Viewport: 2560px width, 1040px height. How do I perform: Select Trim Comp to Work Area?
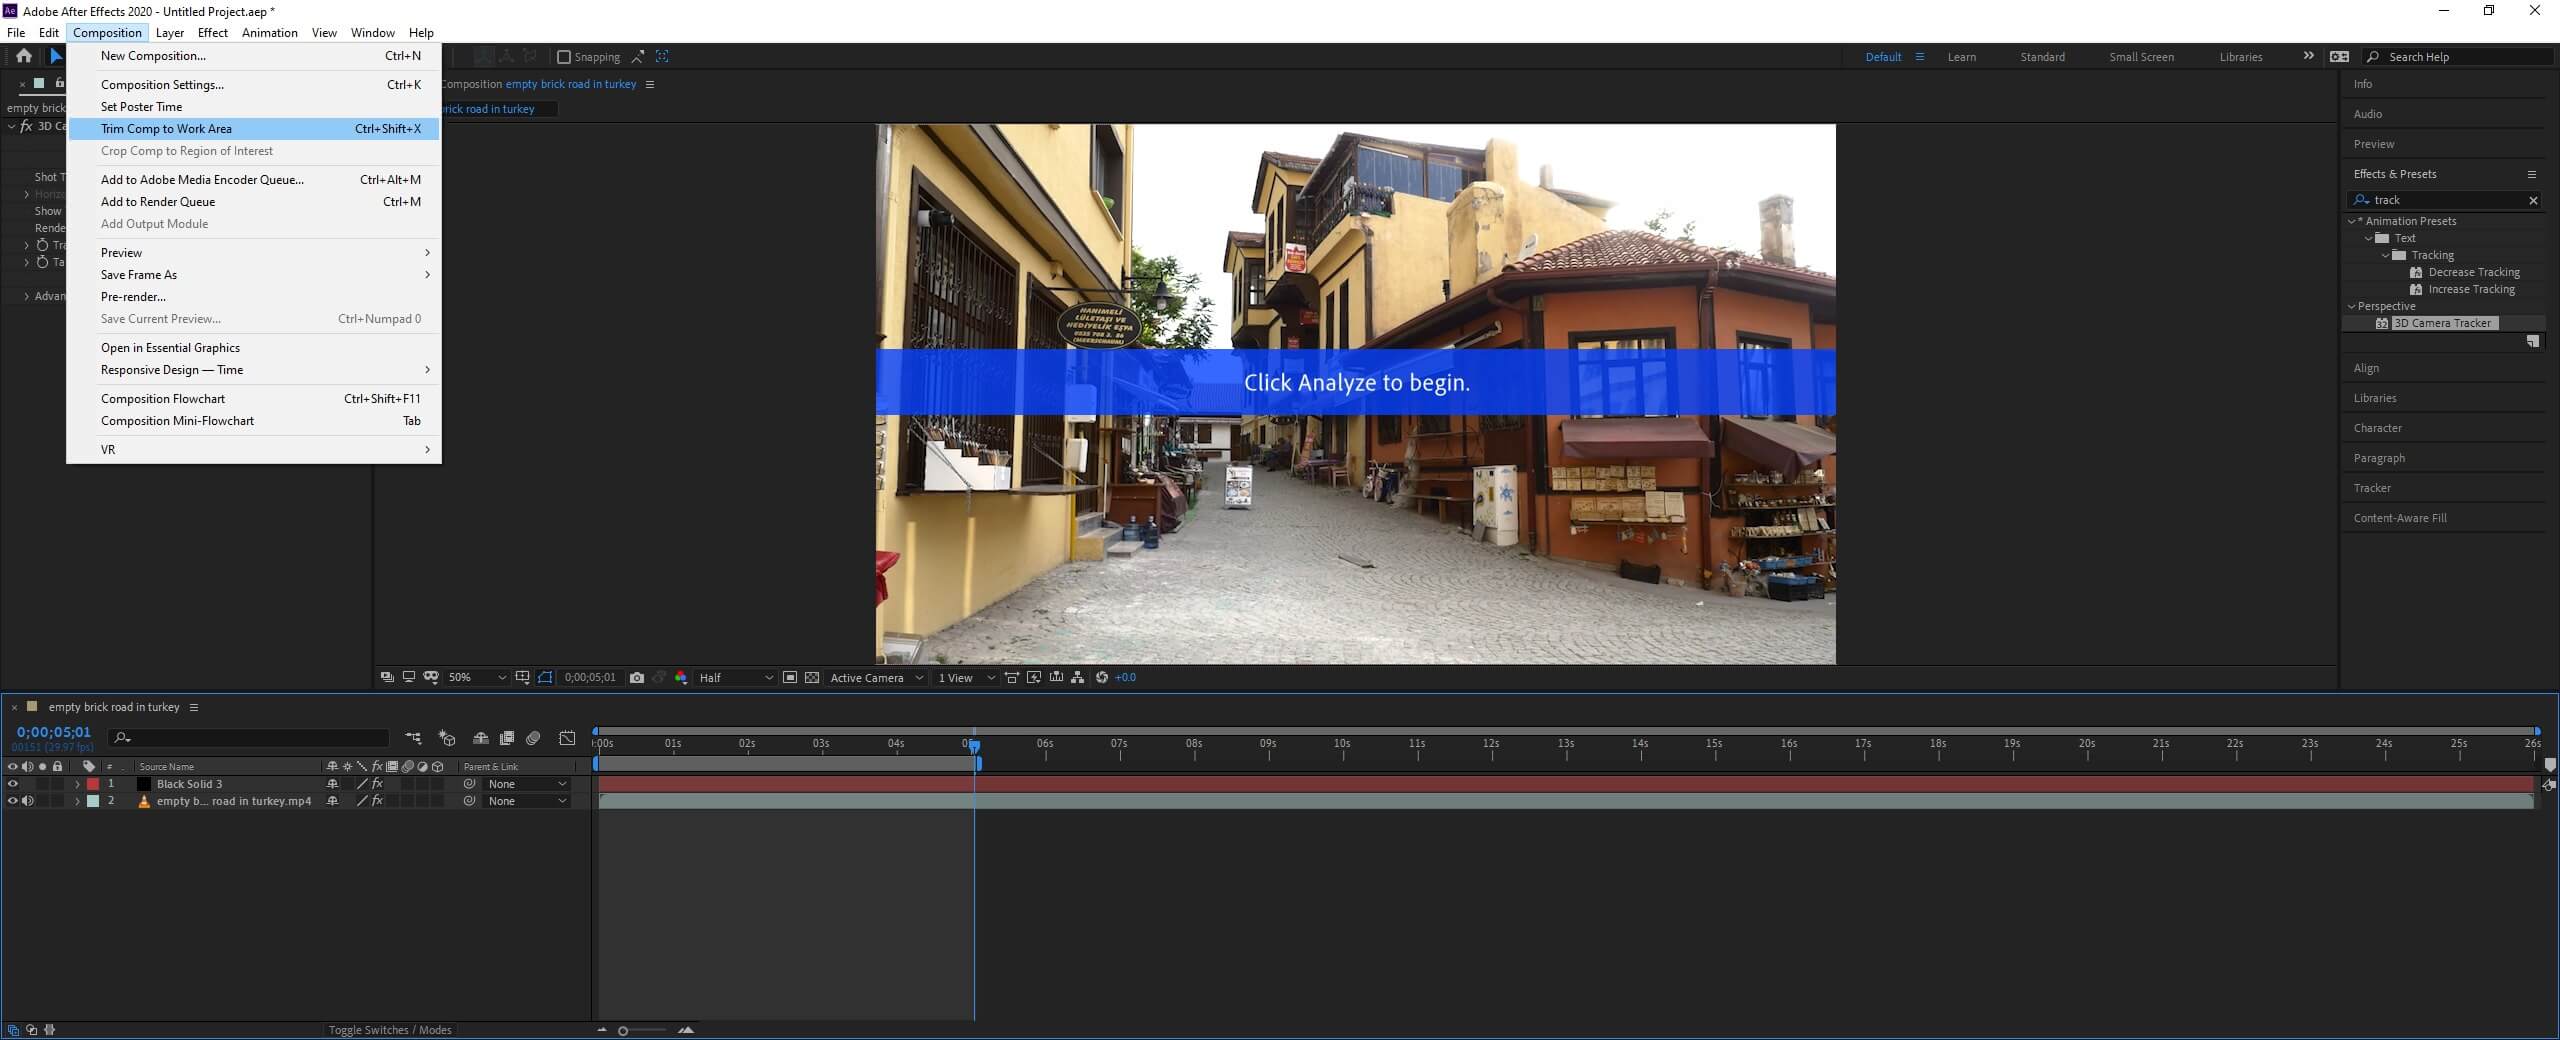pyautogui.click(x=166, y=129)
